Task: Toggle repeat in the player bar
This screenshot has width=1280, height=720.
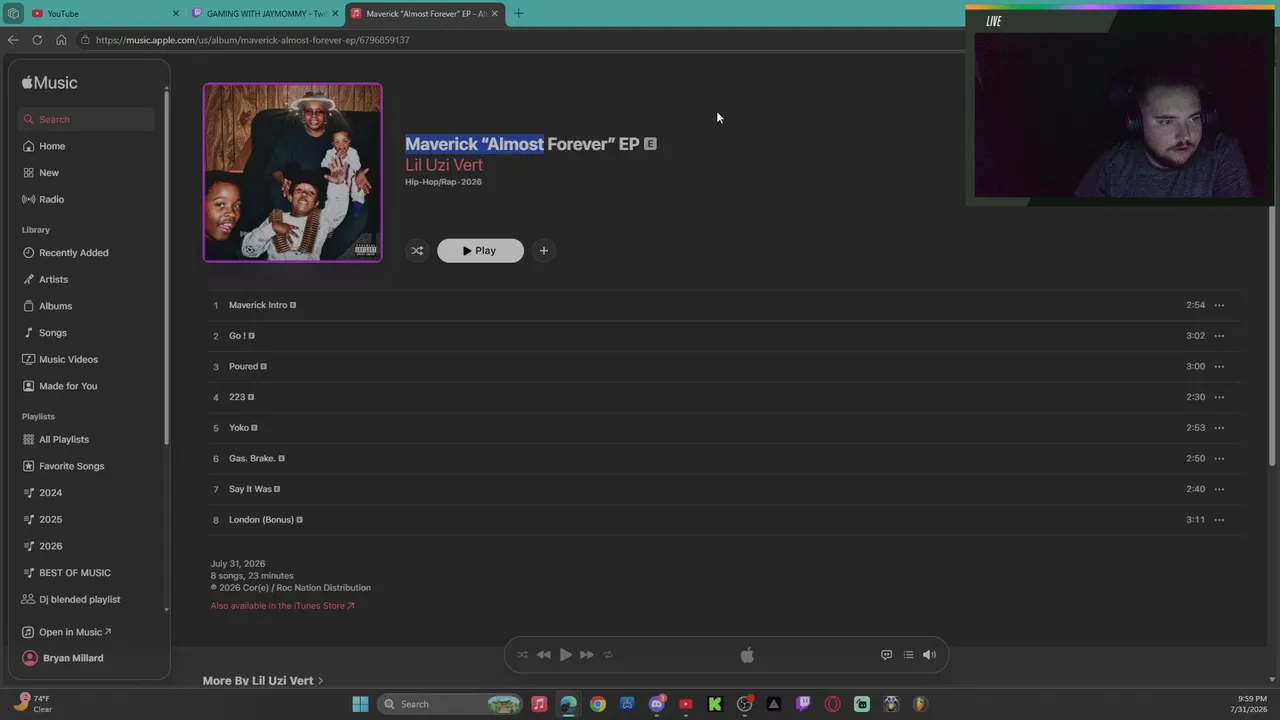Action: 607,655
